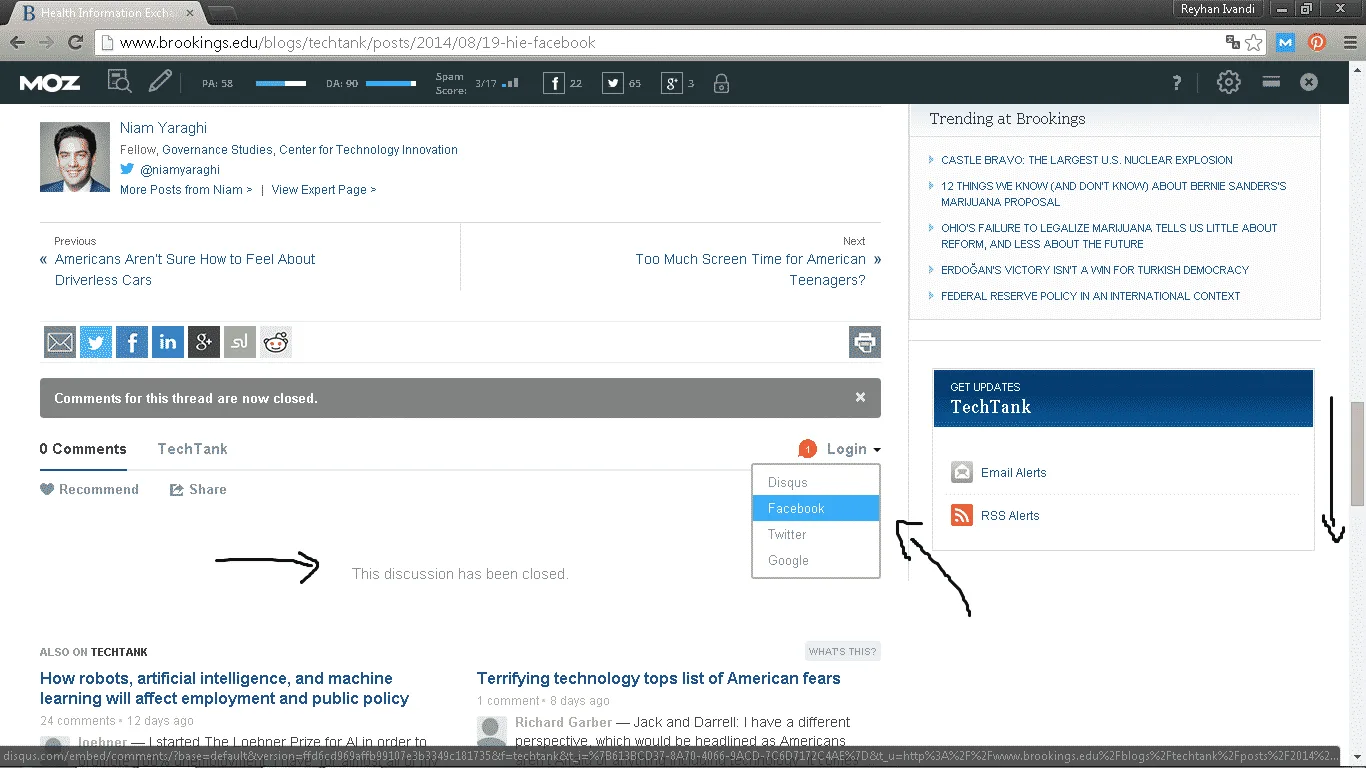The width and height of the screenshot is (1366, 768).
Task: Select the MozBar highlight pencil tool
Action: (x=160, y=82)
